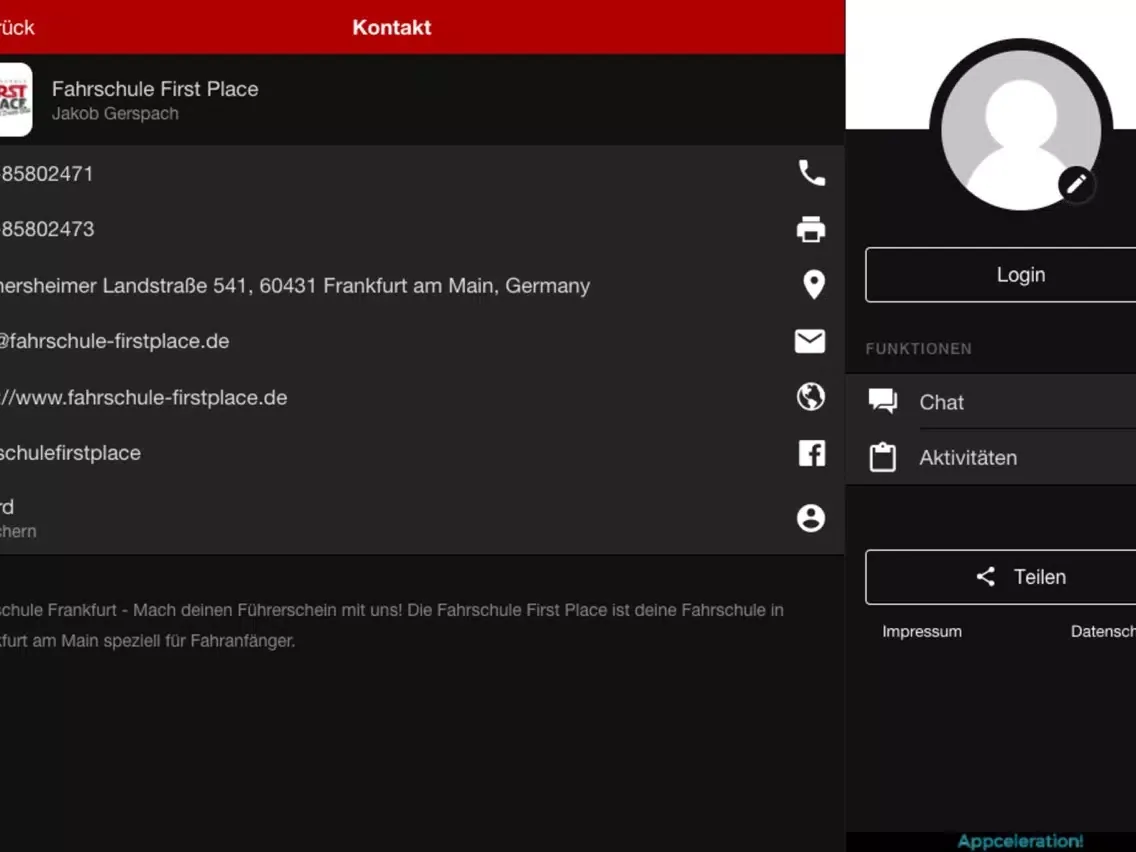This screenshot has height=852, width=1136.
Task: Click the FUNKTIONEN section label
Action: (919, 348)
